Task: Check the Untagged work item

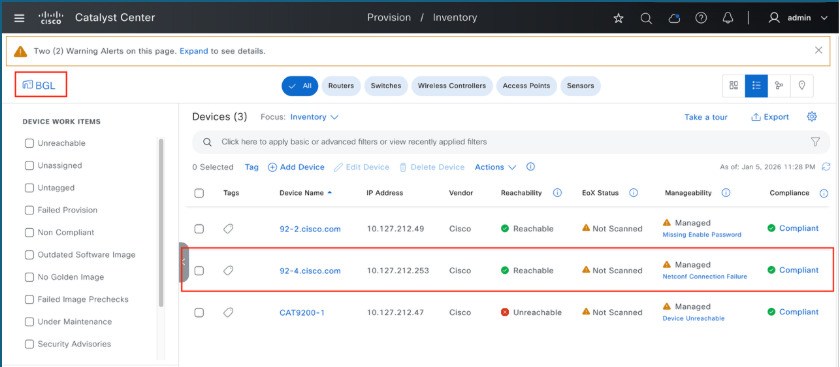Action: (29, 188)
